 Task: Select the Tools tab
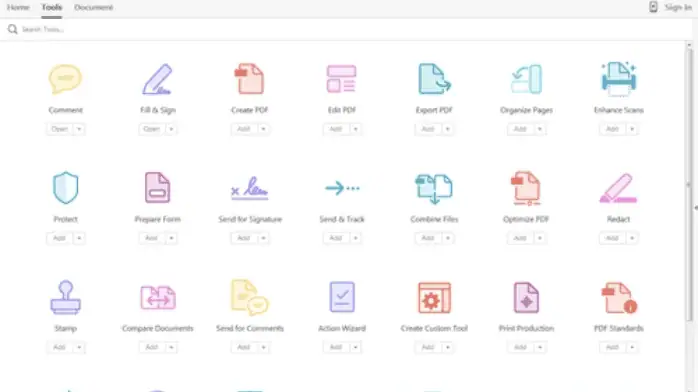coord(52,8)
